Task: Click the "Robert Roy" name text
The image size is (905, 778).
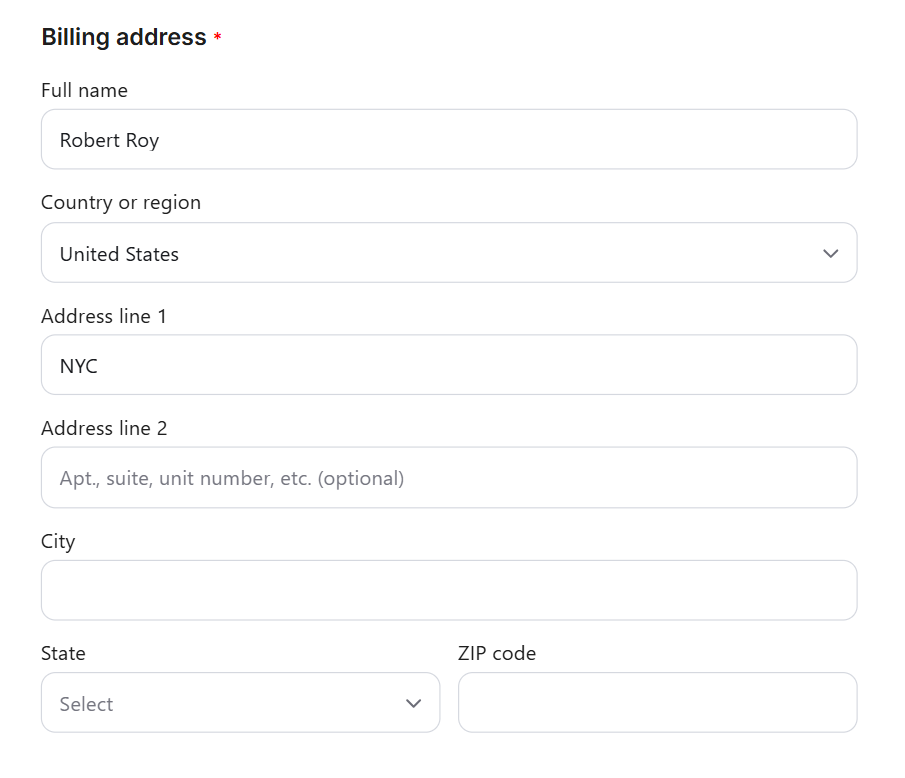Action: (x=109, y=141)
